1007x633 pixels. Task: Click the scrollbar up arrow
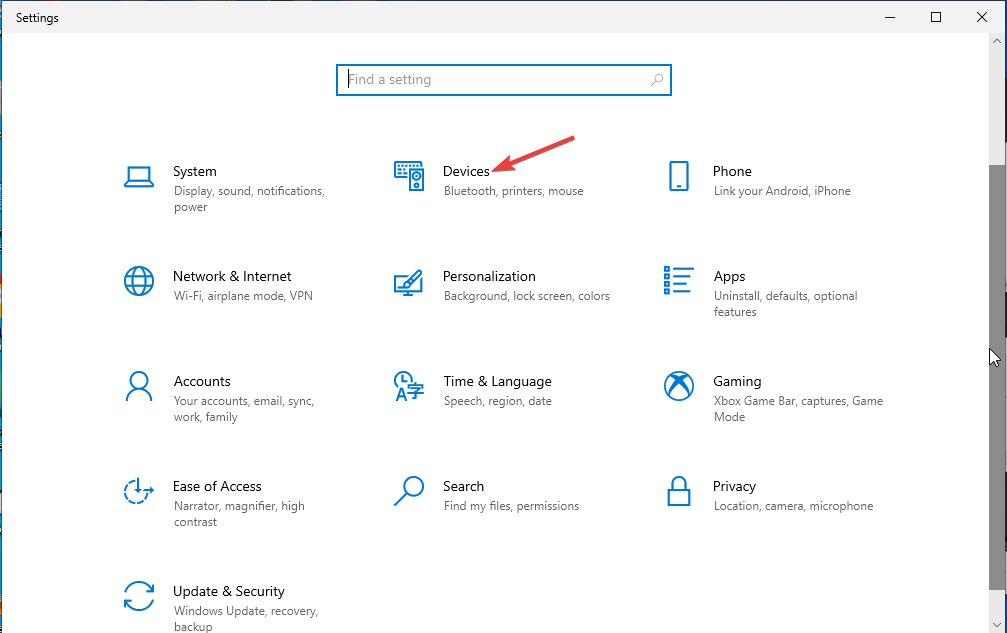[x=997, y=41]
